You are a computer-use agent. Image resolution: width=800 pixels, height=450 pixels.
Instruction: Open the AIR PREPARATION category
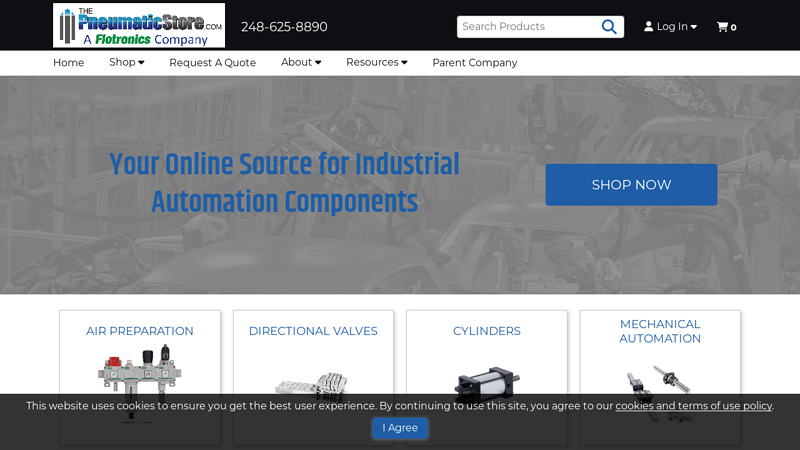(140, 331)
